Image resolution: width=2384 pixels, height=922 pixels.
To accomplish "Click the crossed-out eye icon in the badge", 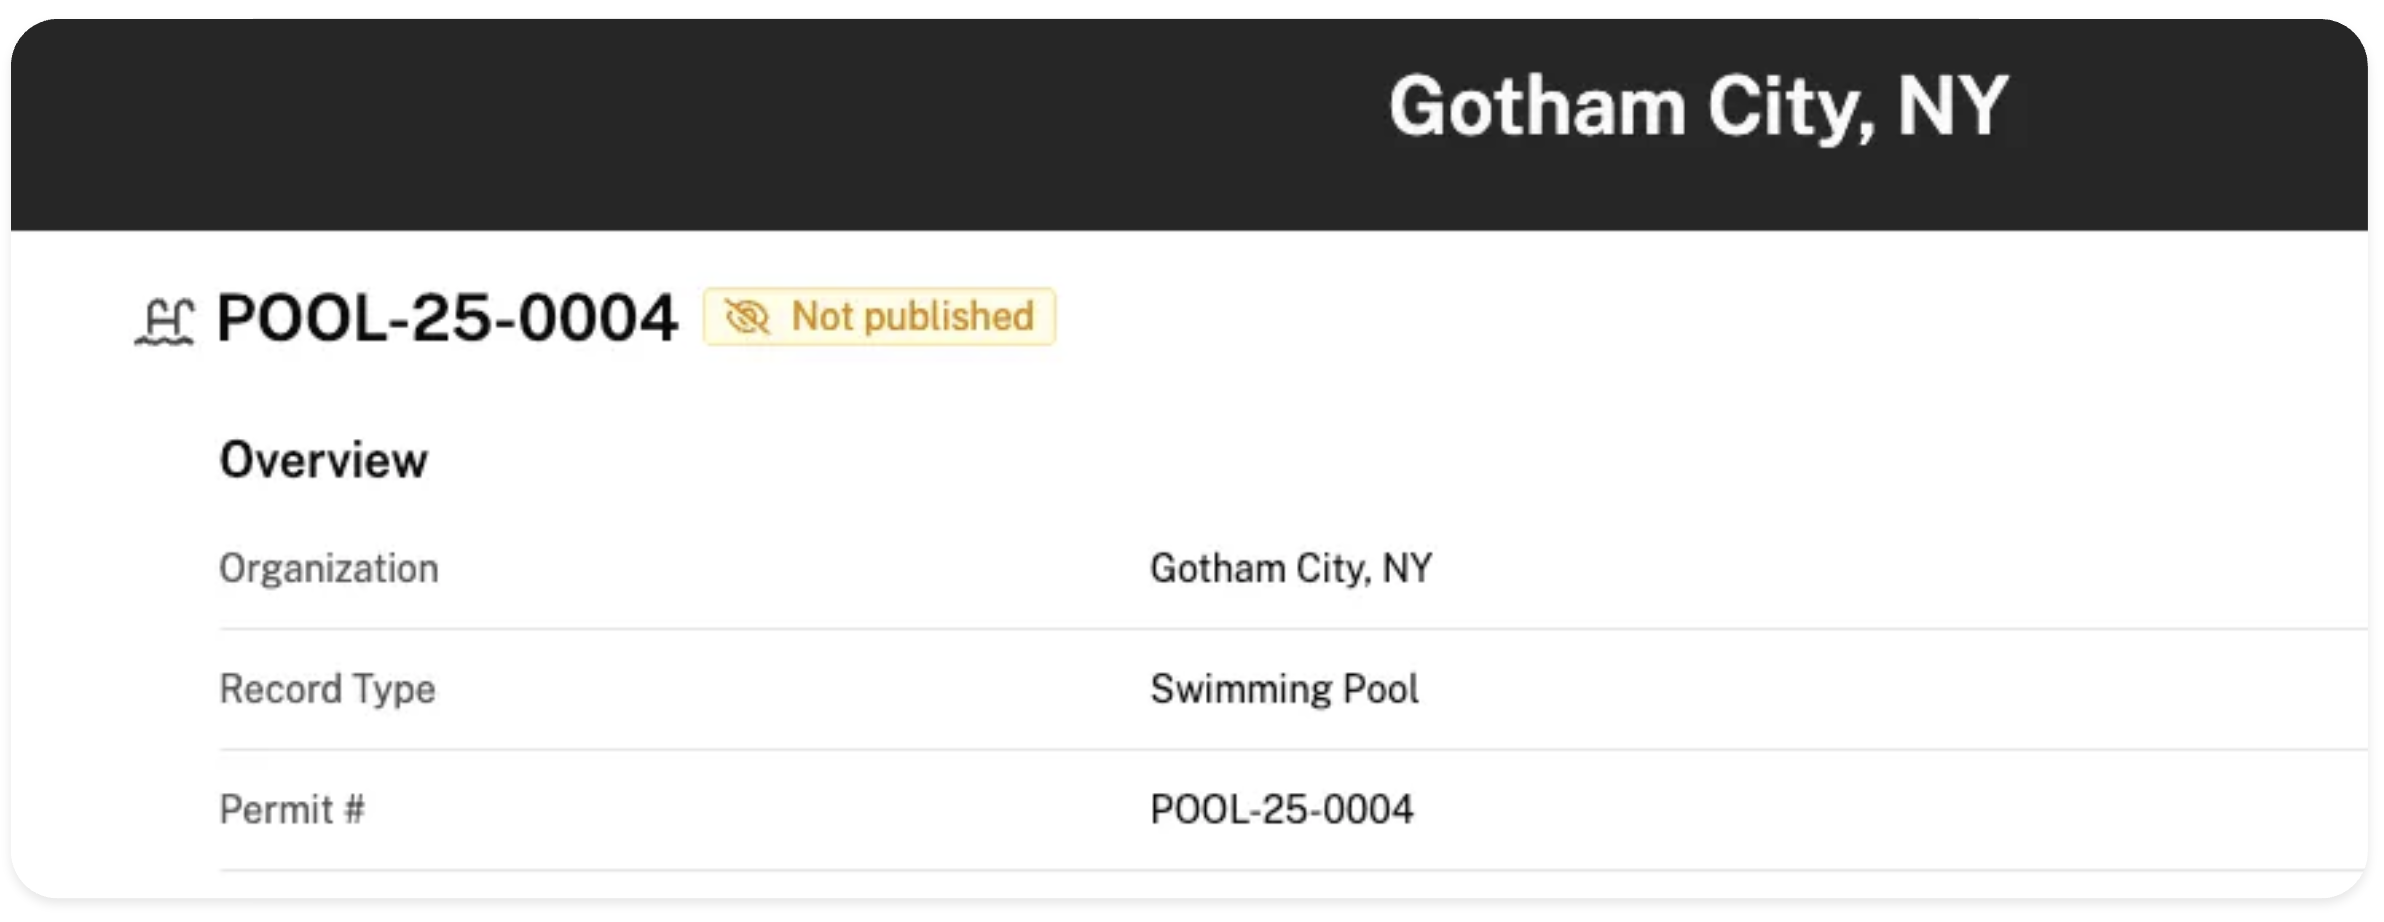I will click(x=746, y=317).
